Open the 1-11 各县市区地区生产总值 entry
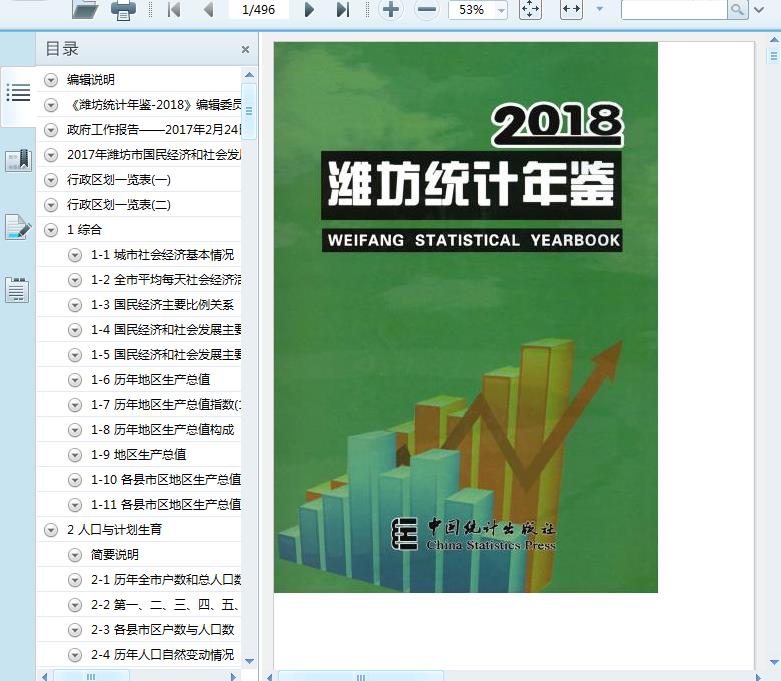 point(166,505)
